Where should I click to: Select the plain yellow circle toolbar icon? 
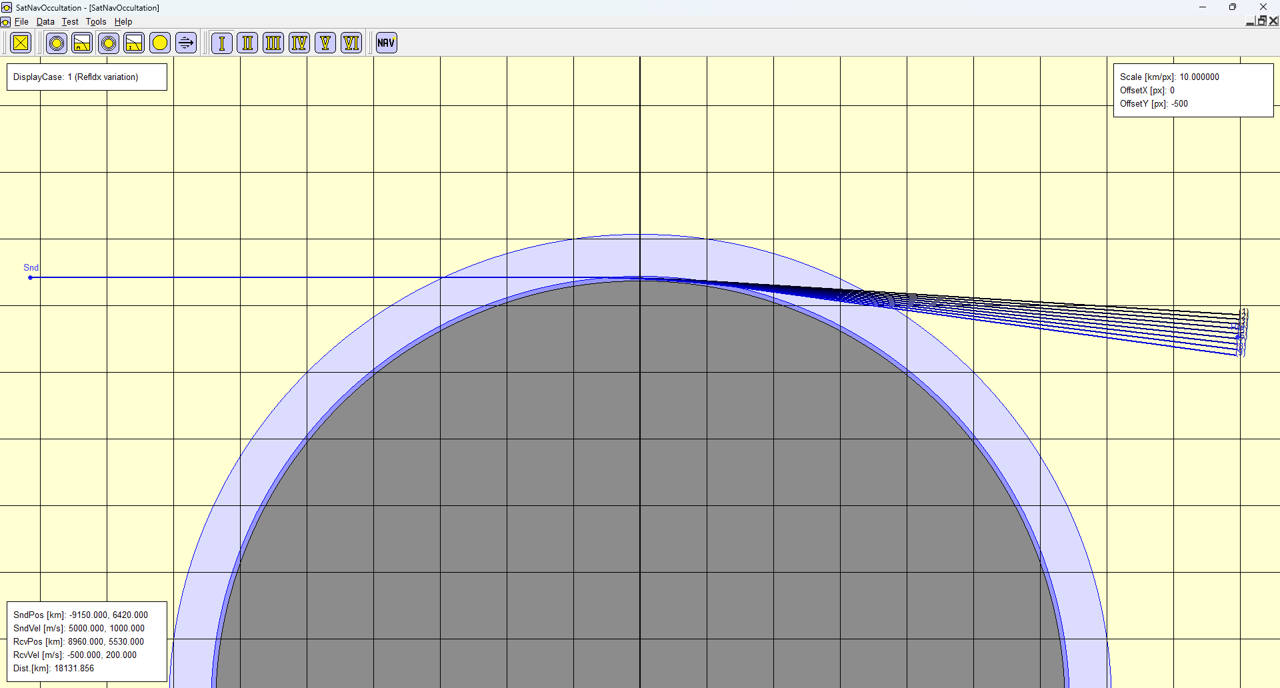pyautogui.click(x=160, y=43)
